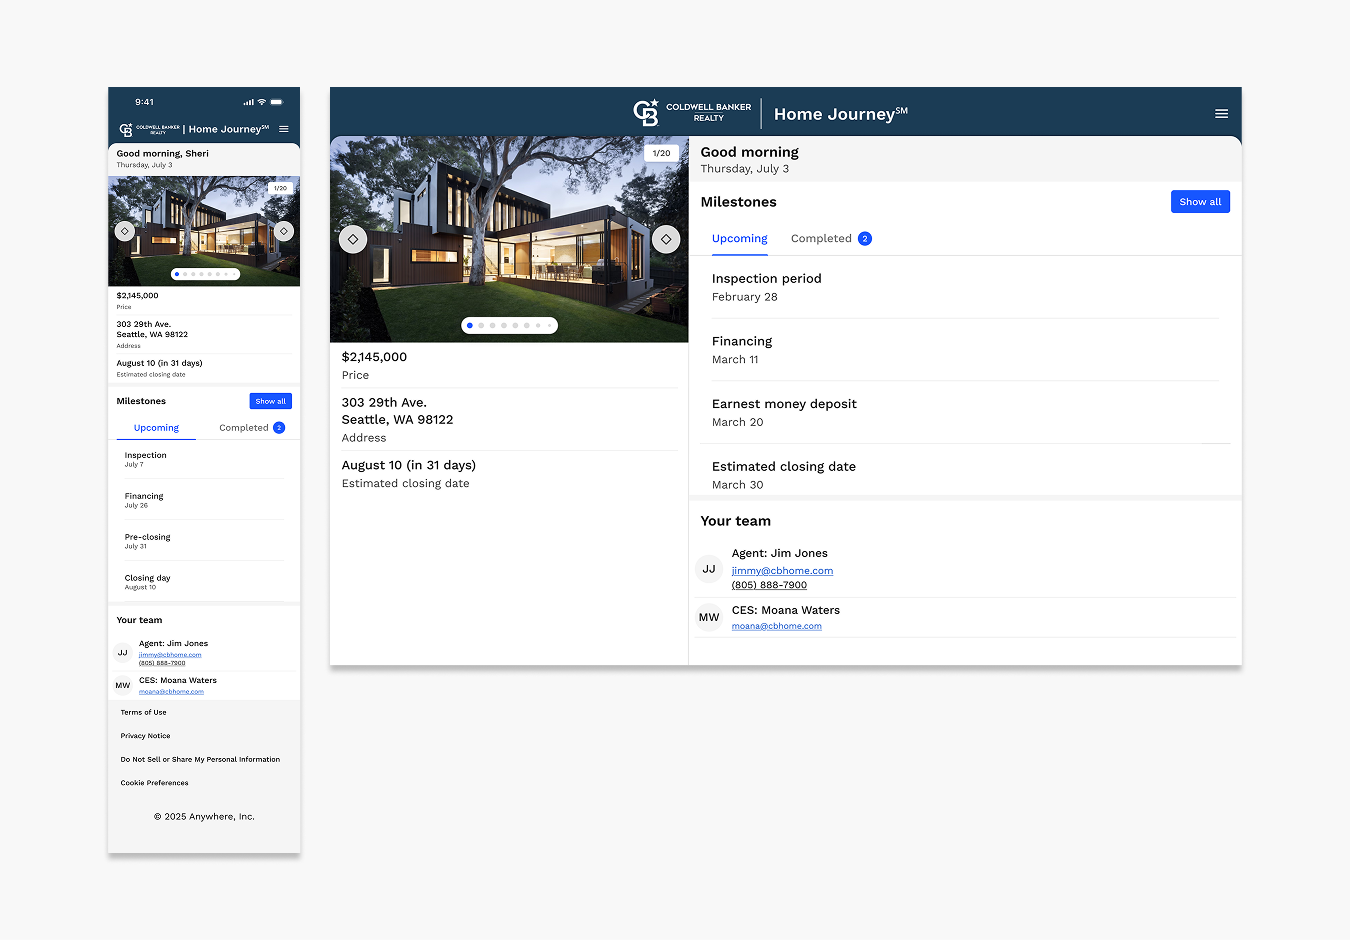Click JJ avatar in mobile Your team
The width and height of the screenshot is (1350, 940).
(x=123, y=653)
